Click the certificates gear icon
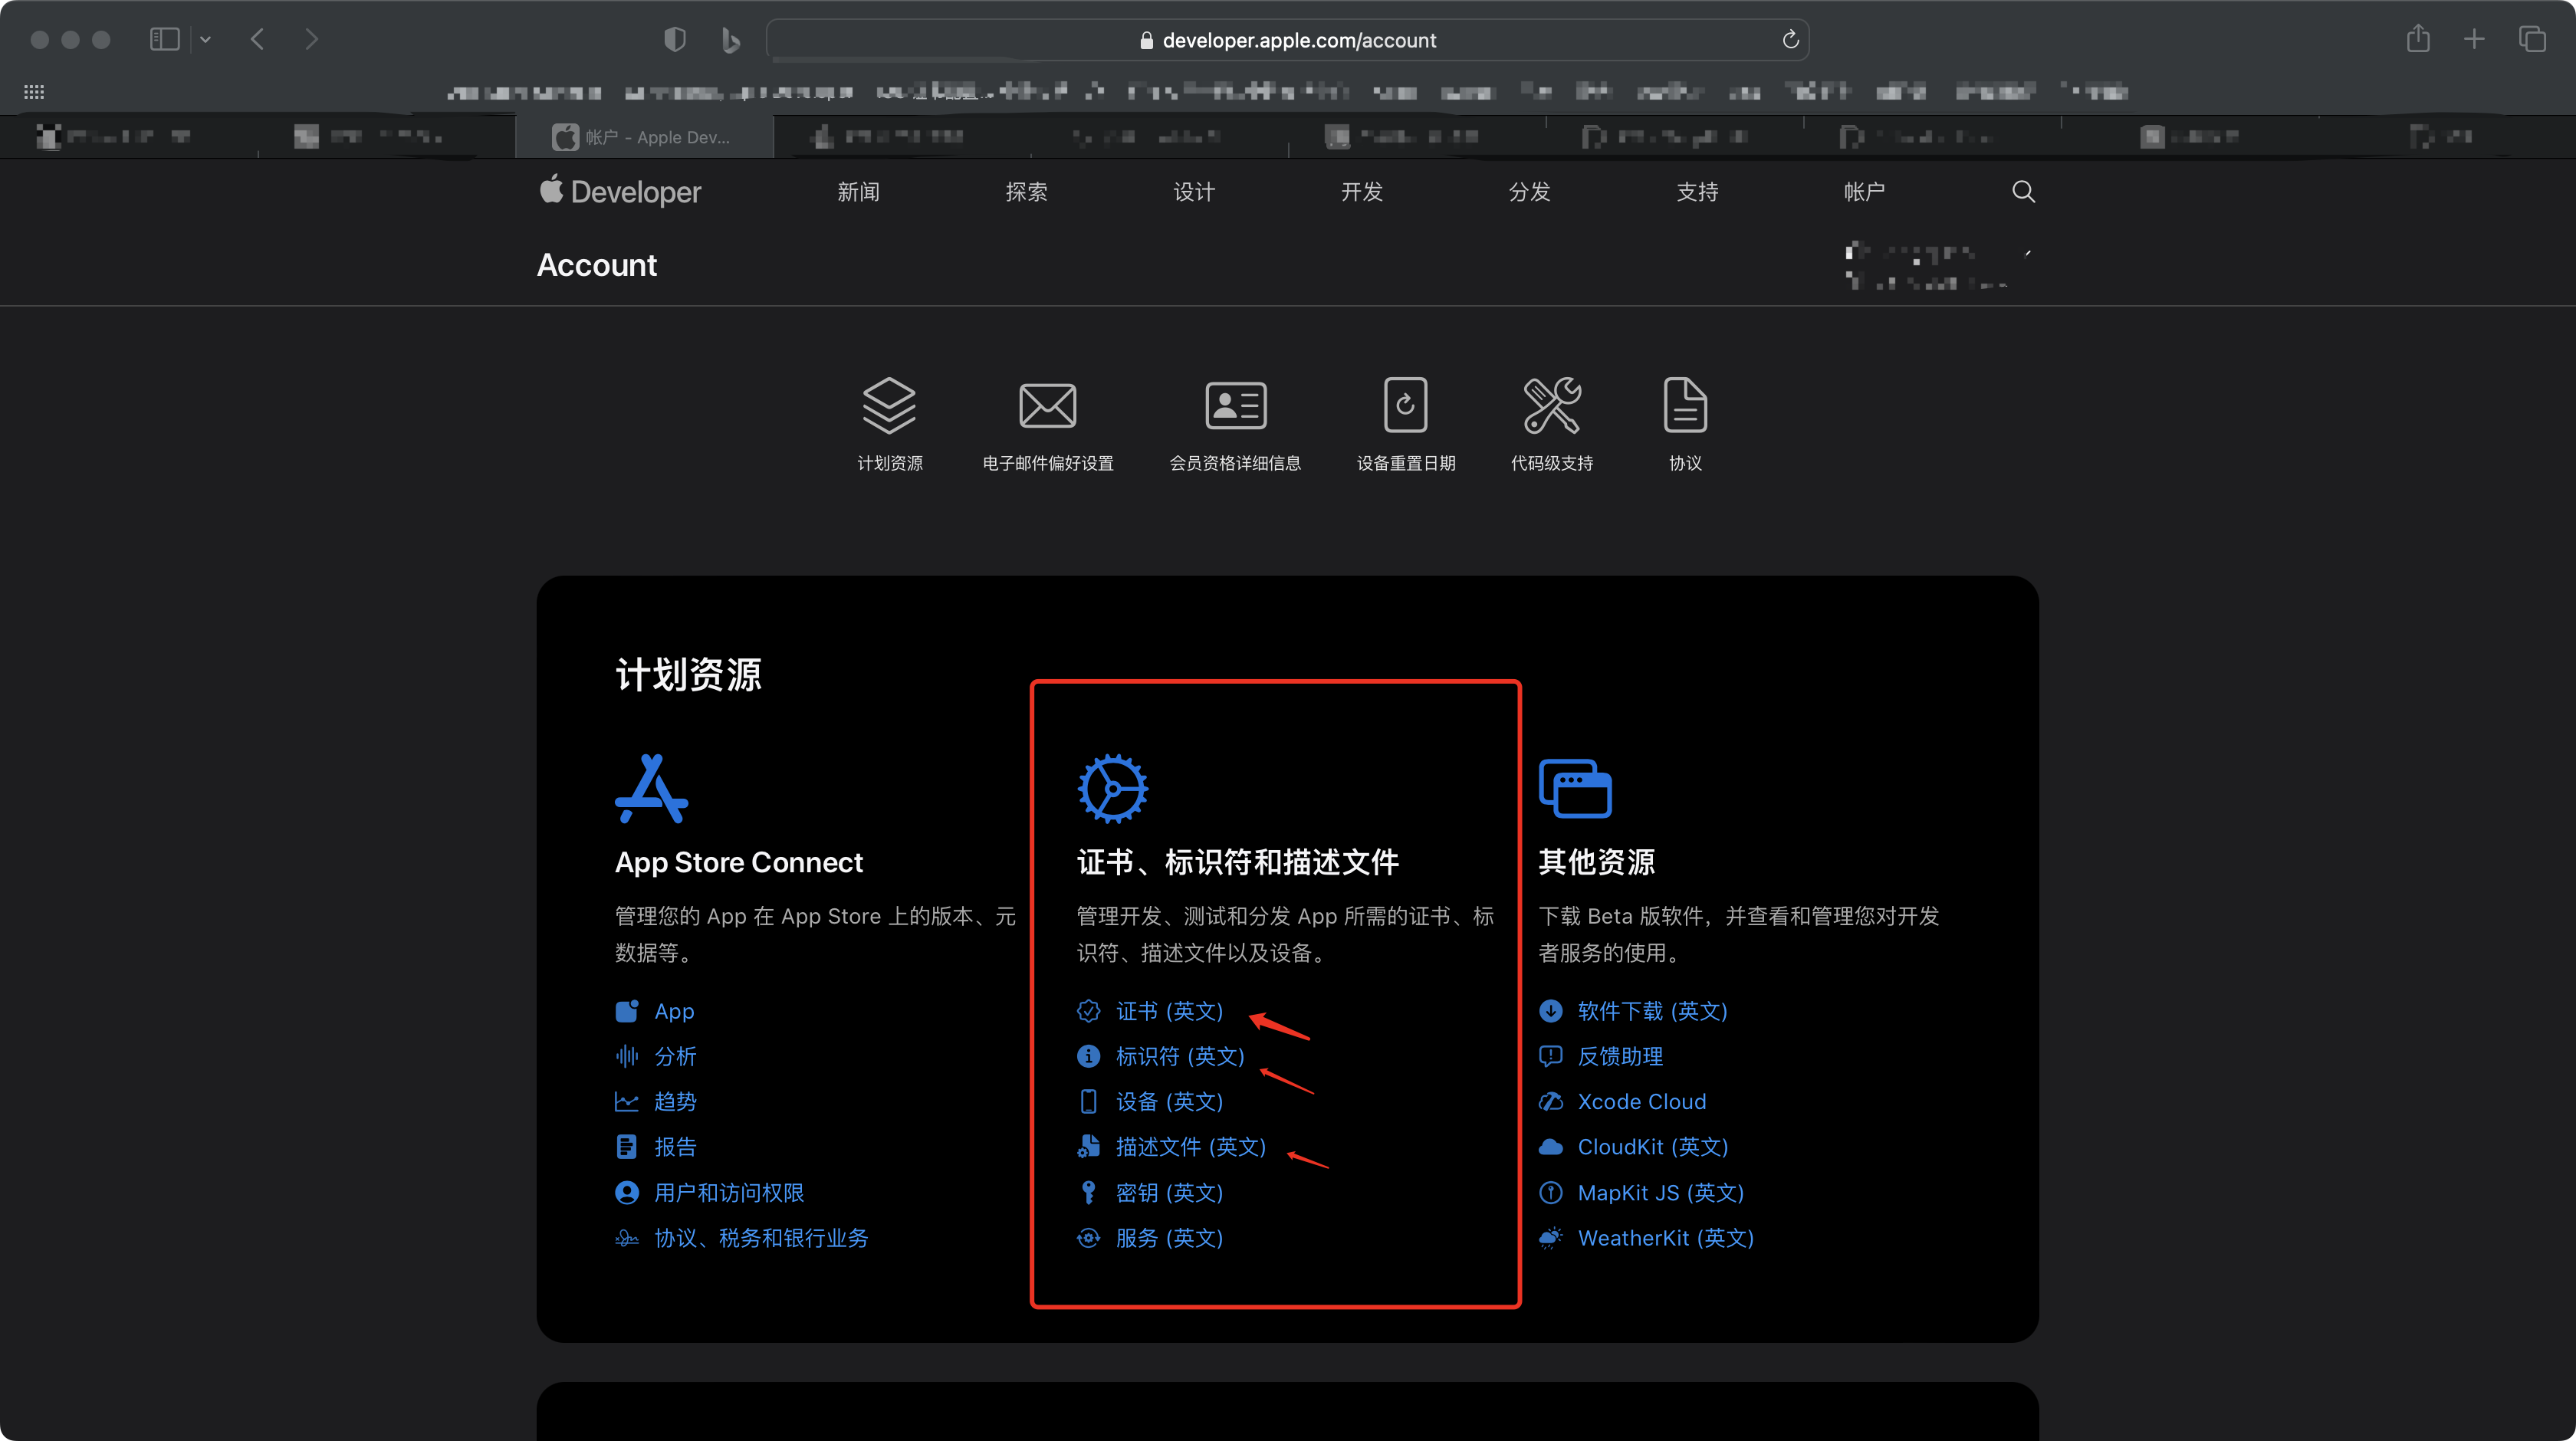Screen dimensions: 2576x1441 1112,788
